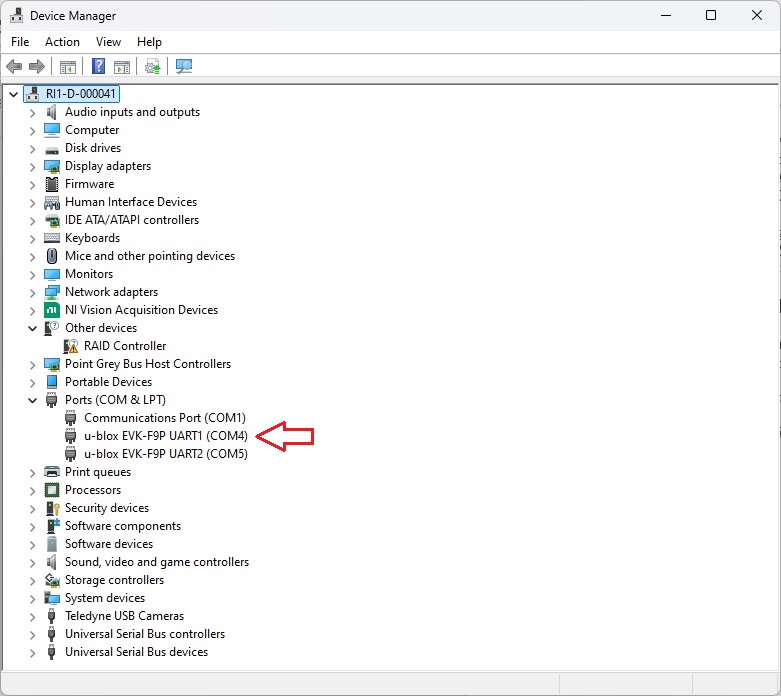The height and width of the screenshot is (696, 781).
Task: Click the Storage controllers icon
Action: [52, 580]
